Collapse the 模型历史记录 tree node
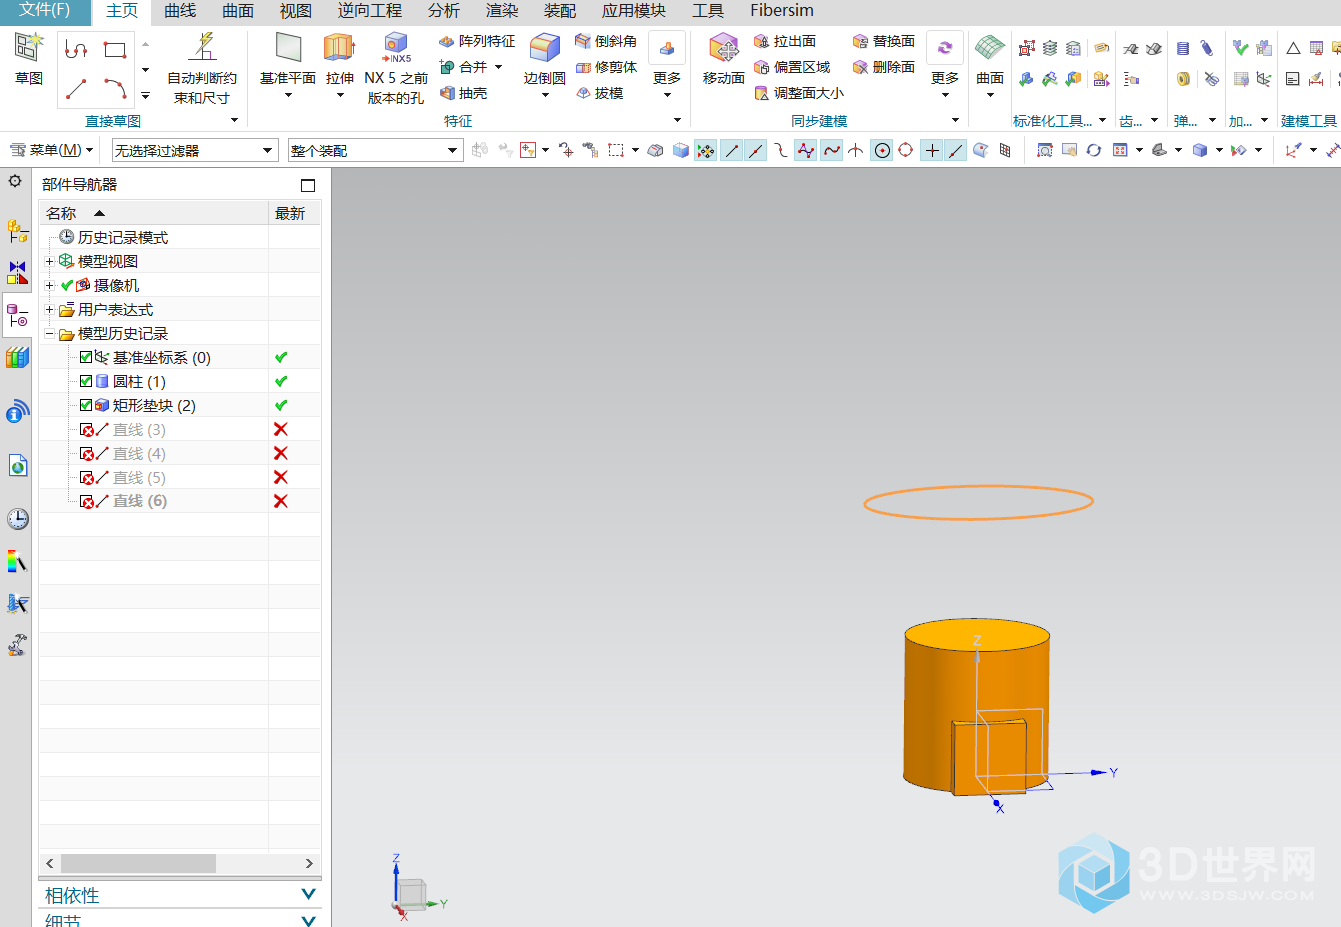1341x927 pixels. 49,333
